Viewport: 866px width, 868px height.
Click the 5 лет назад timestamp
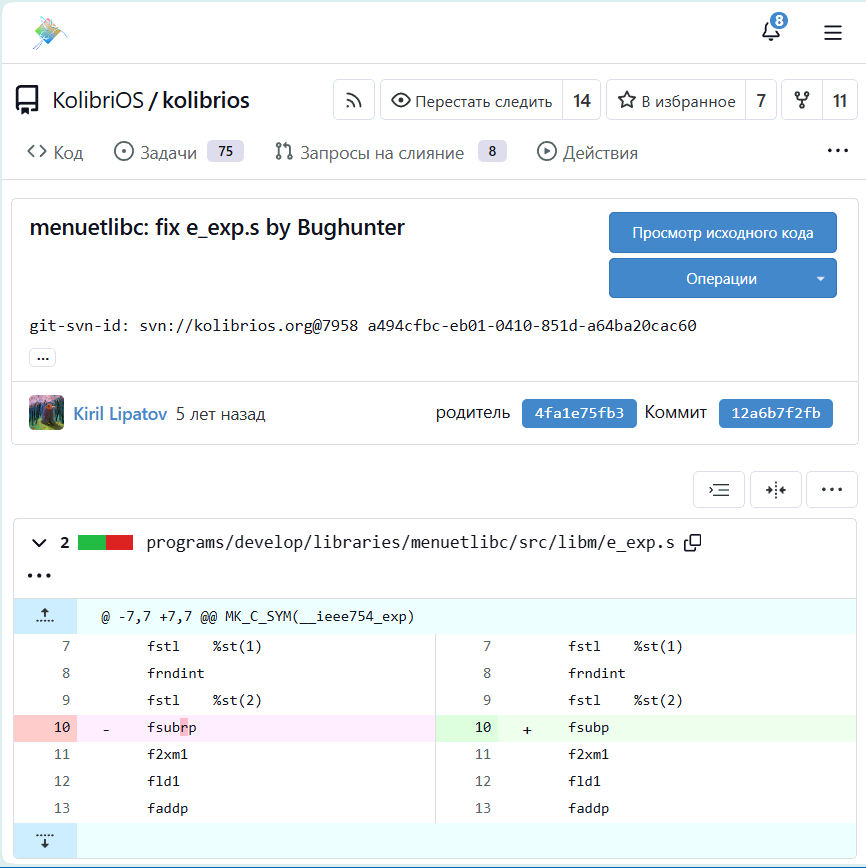[220, 414]
